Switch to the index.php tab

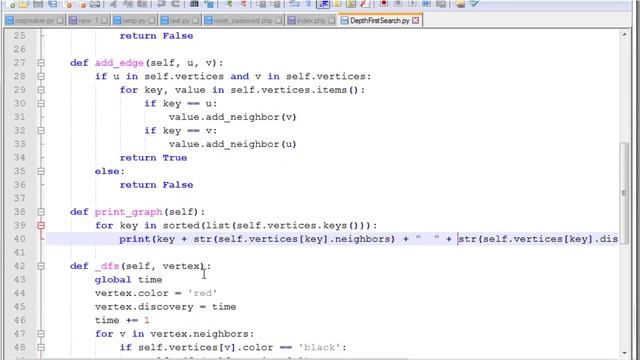tap(311, 20)
